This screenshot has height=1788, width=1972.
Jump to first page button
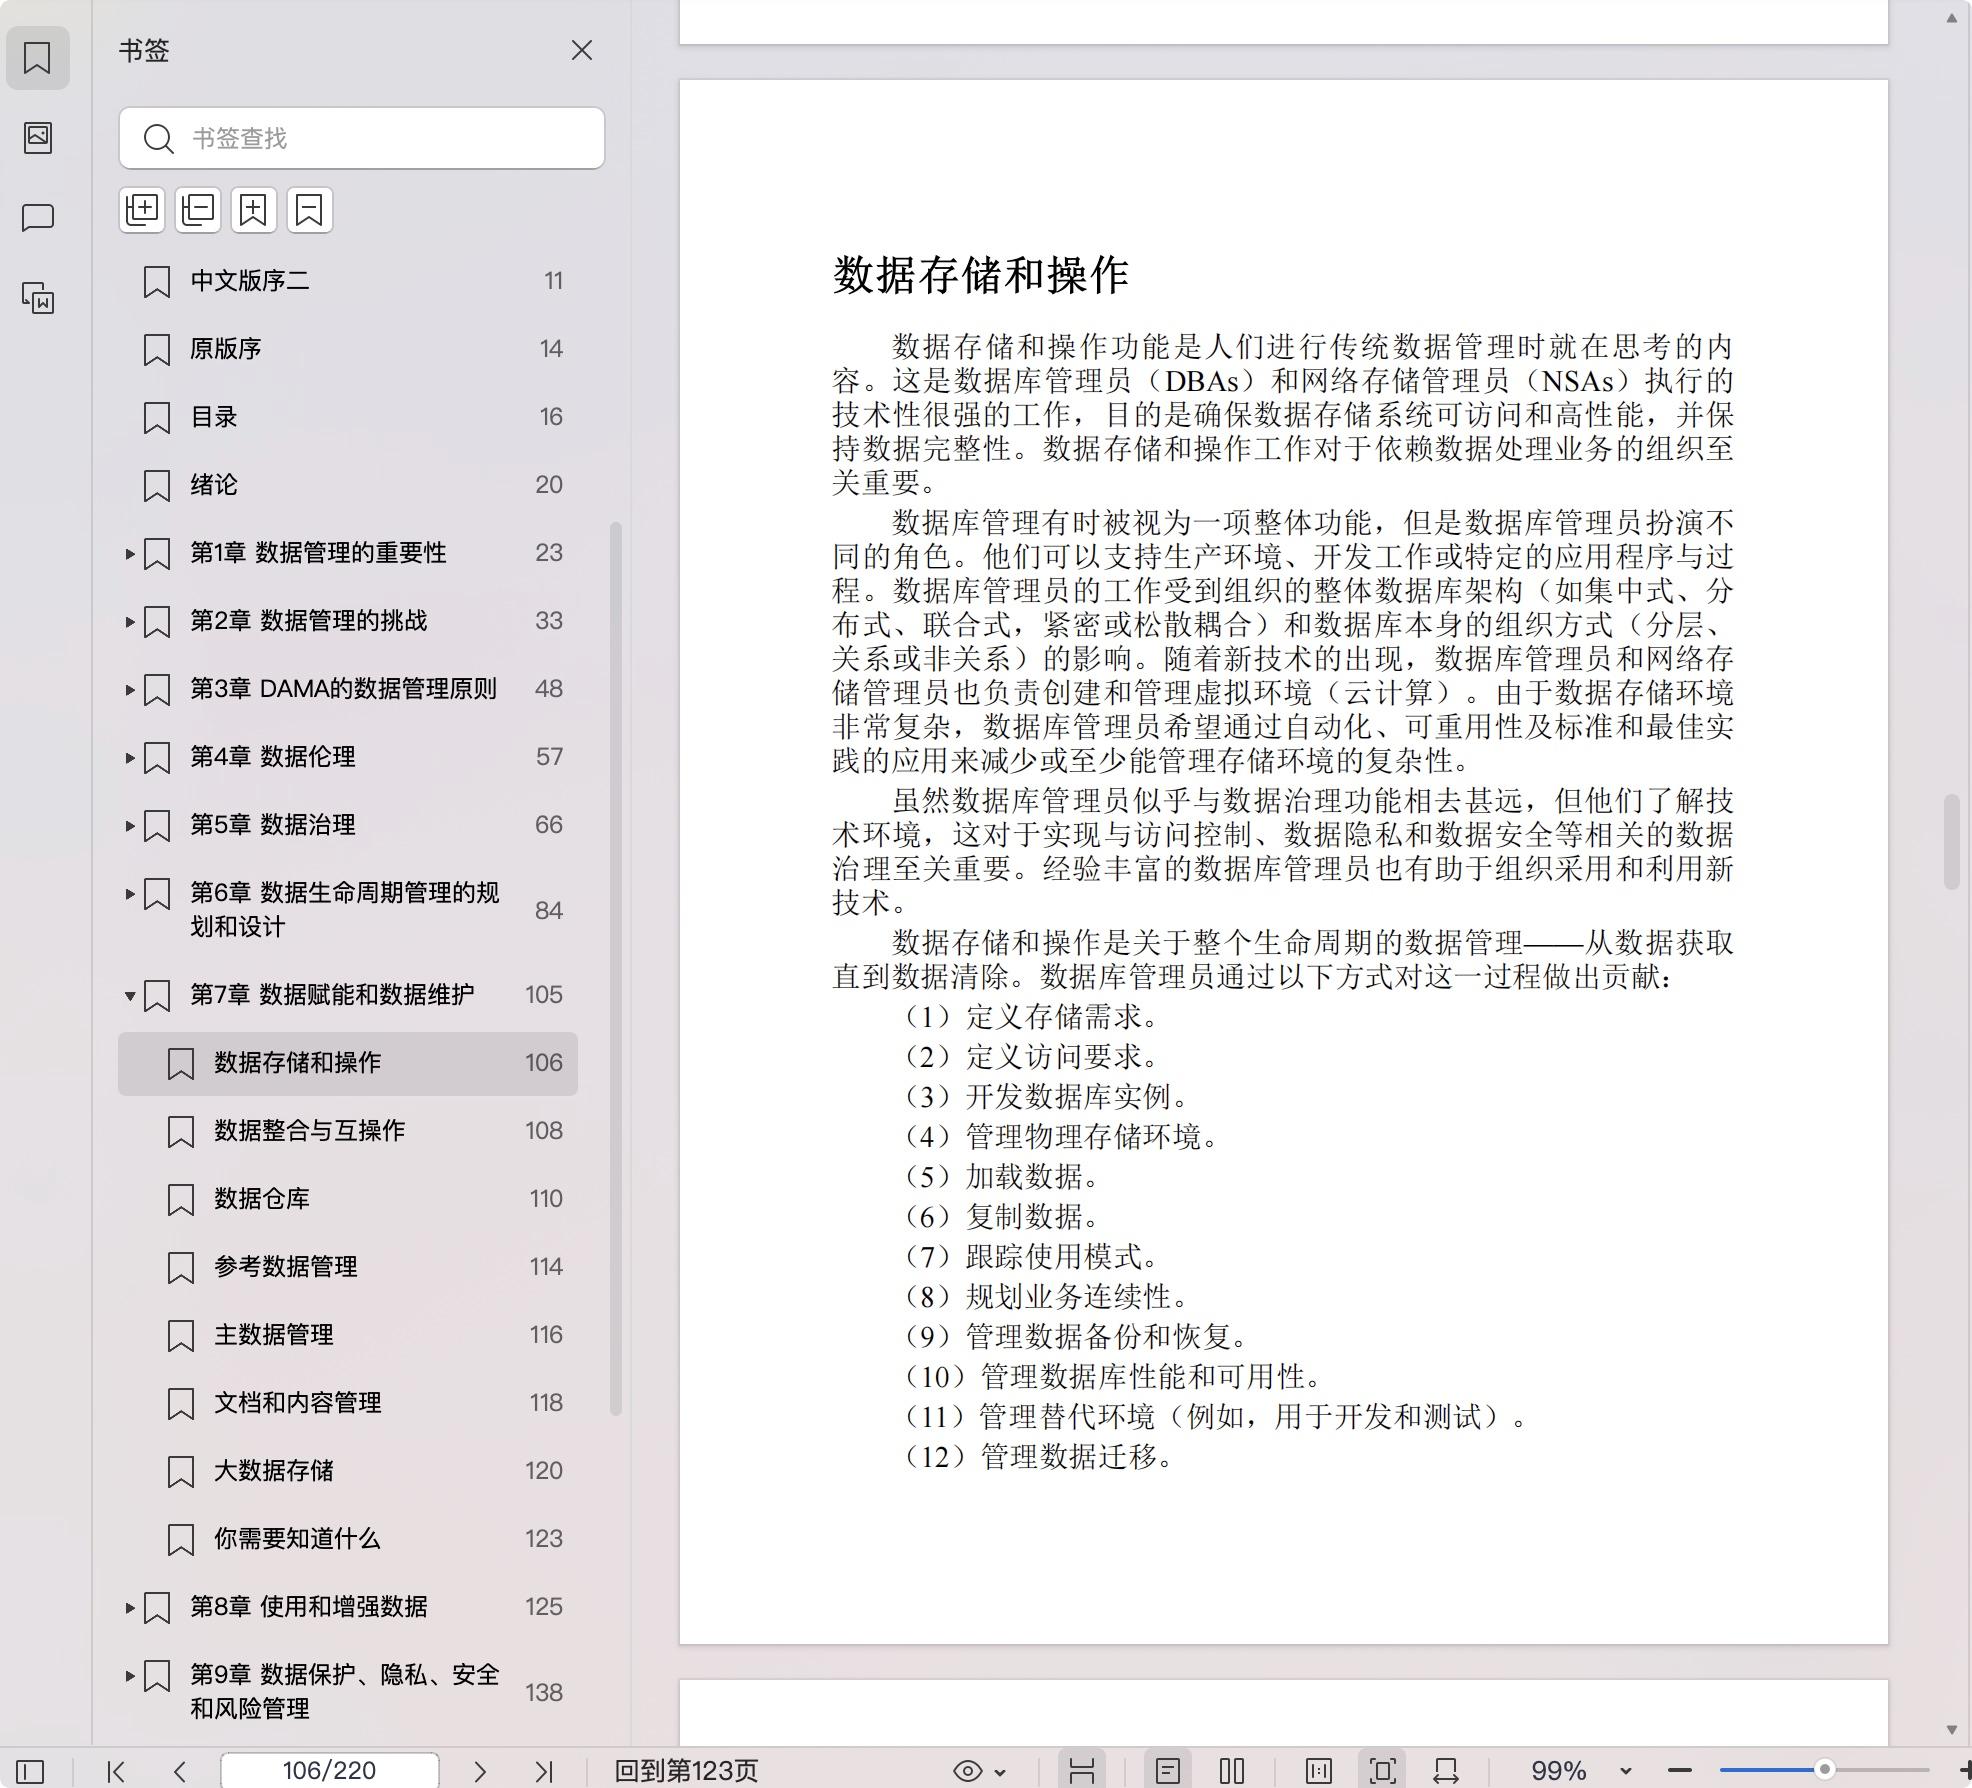(x=116, y=1771)
